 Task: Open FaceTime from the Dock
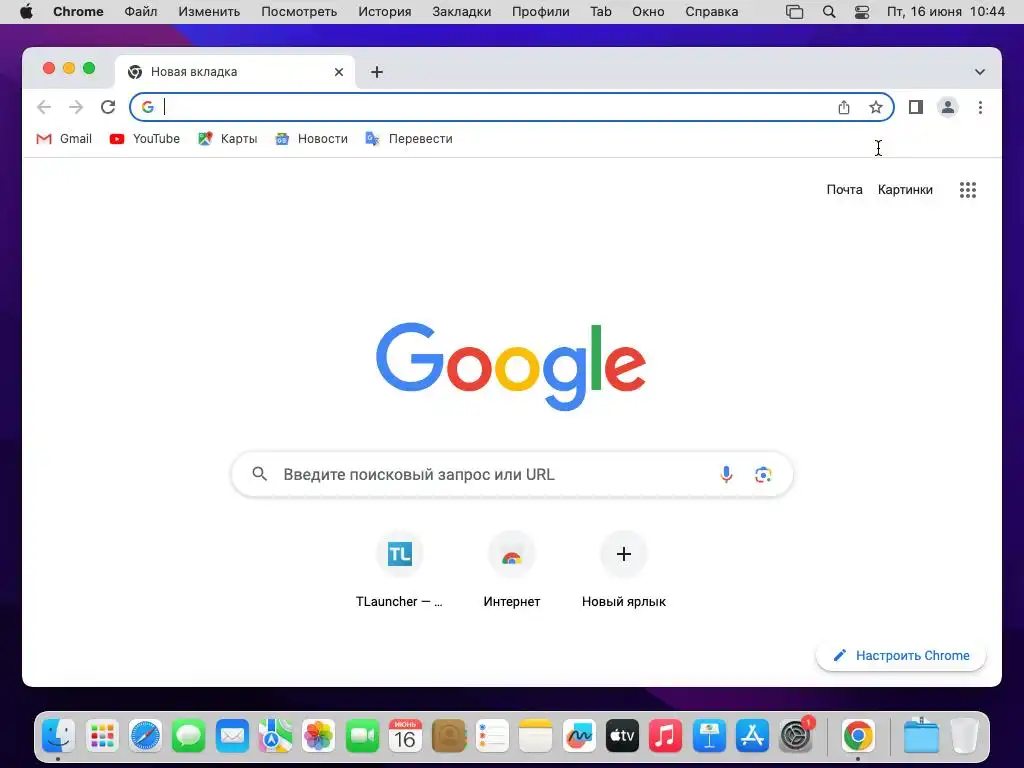click(362, 736)
